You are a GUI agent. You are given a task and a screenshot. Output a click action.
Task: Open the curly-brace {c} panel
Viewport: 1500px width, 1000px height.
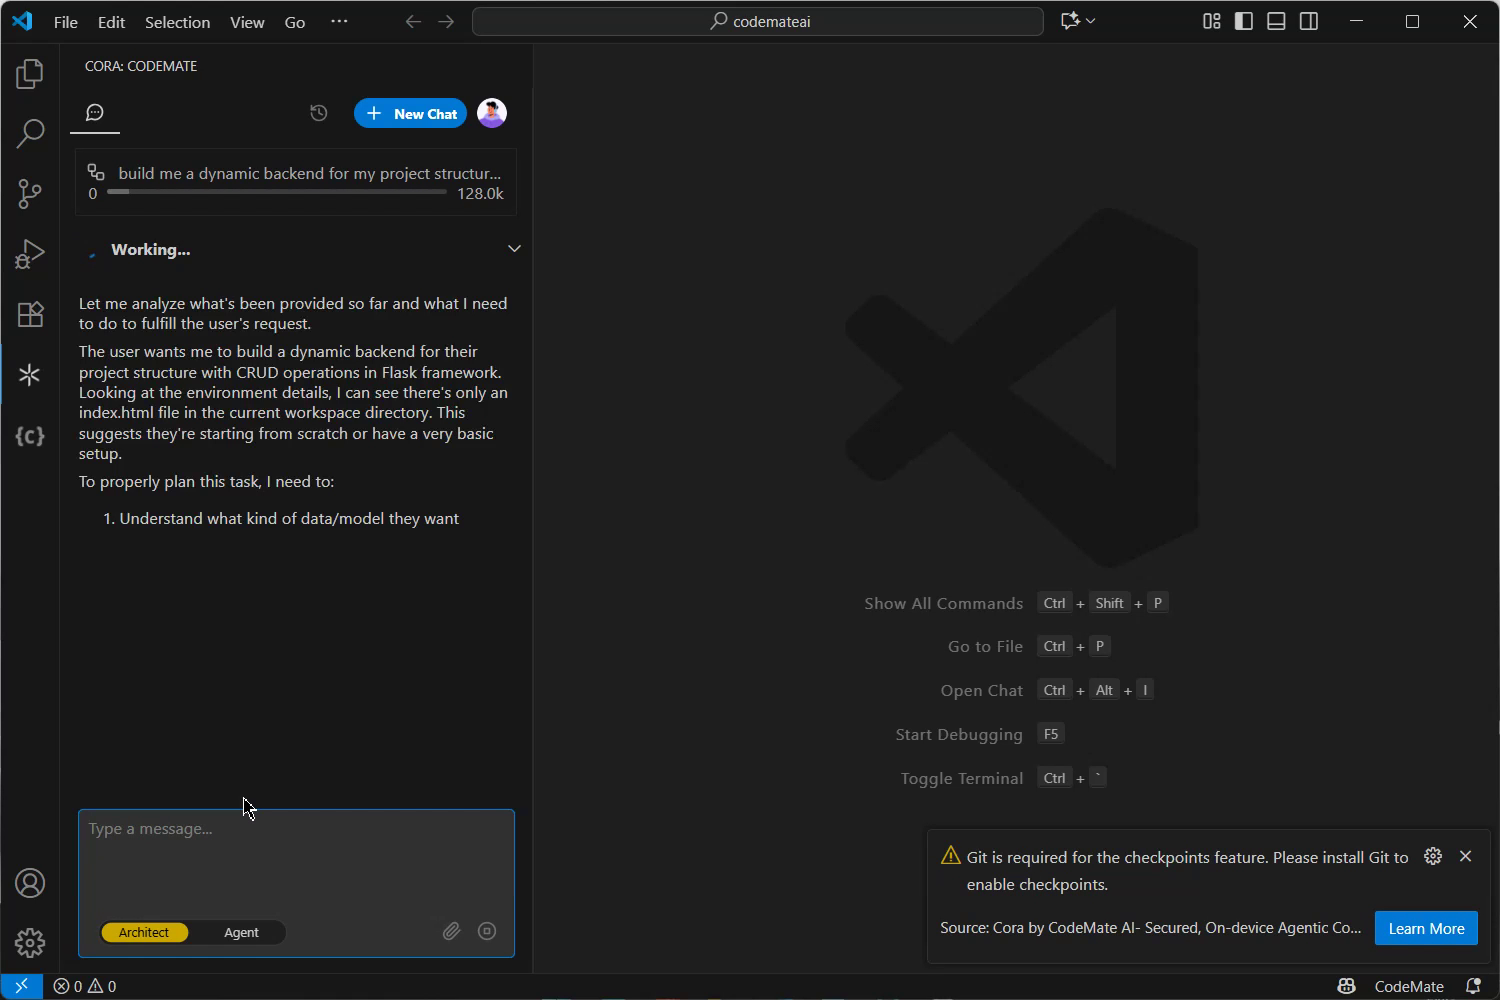click(30, 436)
